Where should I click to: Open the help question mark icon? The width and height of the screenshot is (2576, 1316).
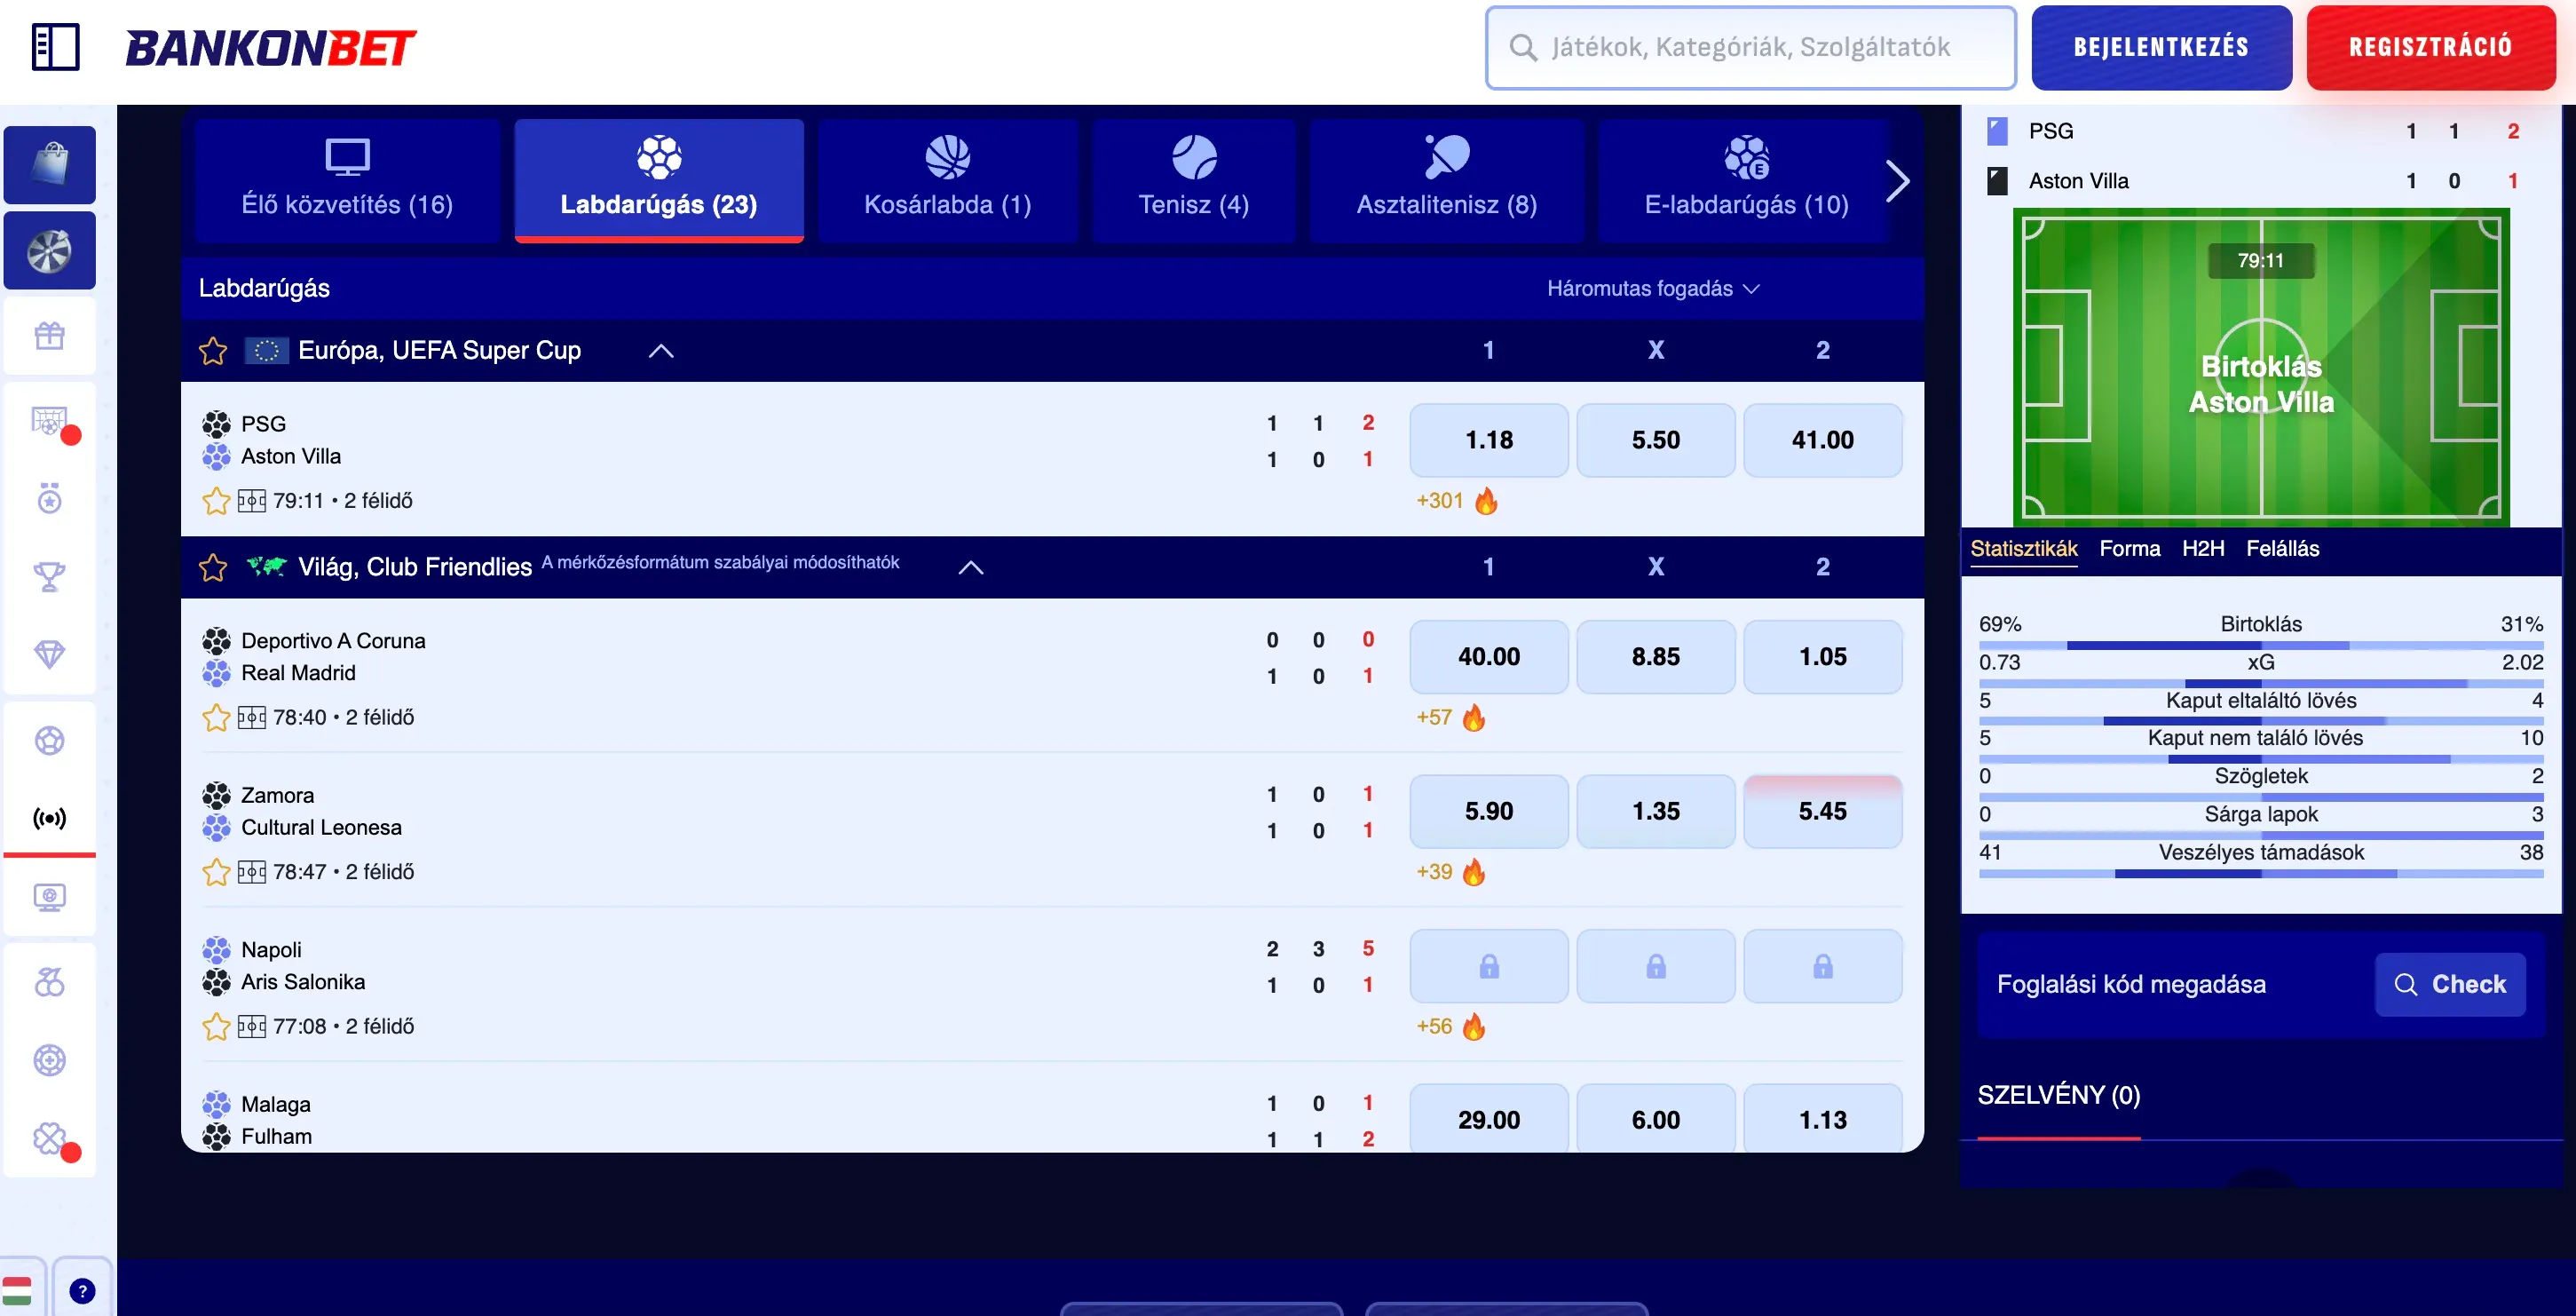(82, 1291)
